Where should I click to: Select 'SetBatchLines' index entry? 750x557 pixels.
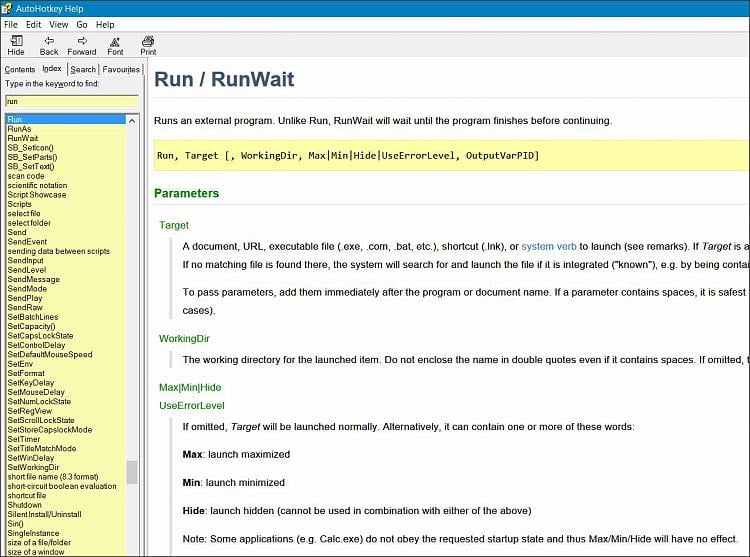(33, 317)
